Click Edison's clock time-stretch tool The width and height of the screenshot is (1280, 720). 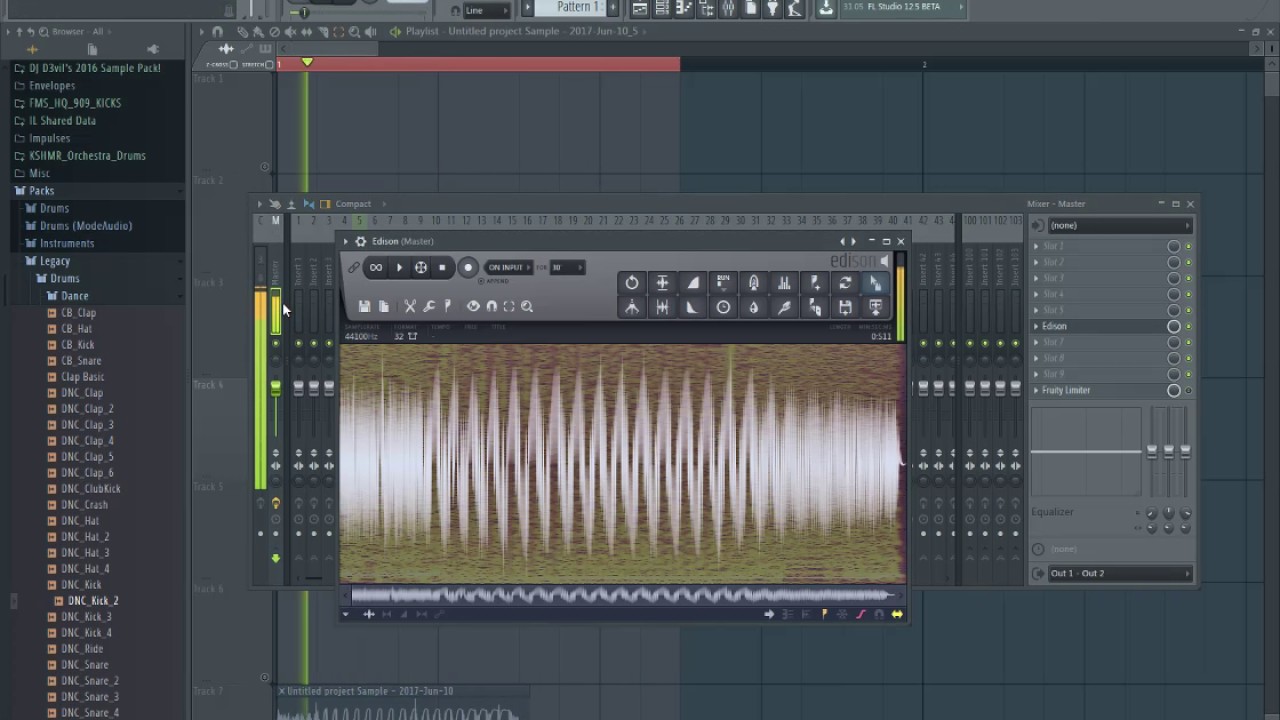coord(723,308)
